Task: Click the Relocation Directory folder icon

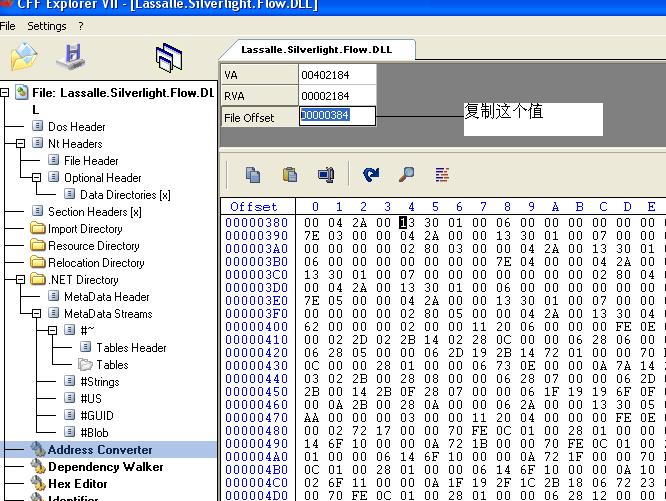Action: tap(38, 262)
